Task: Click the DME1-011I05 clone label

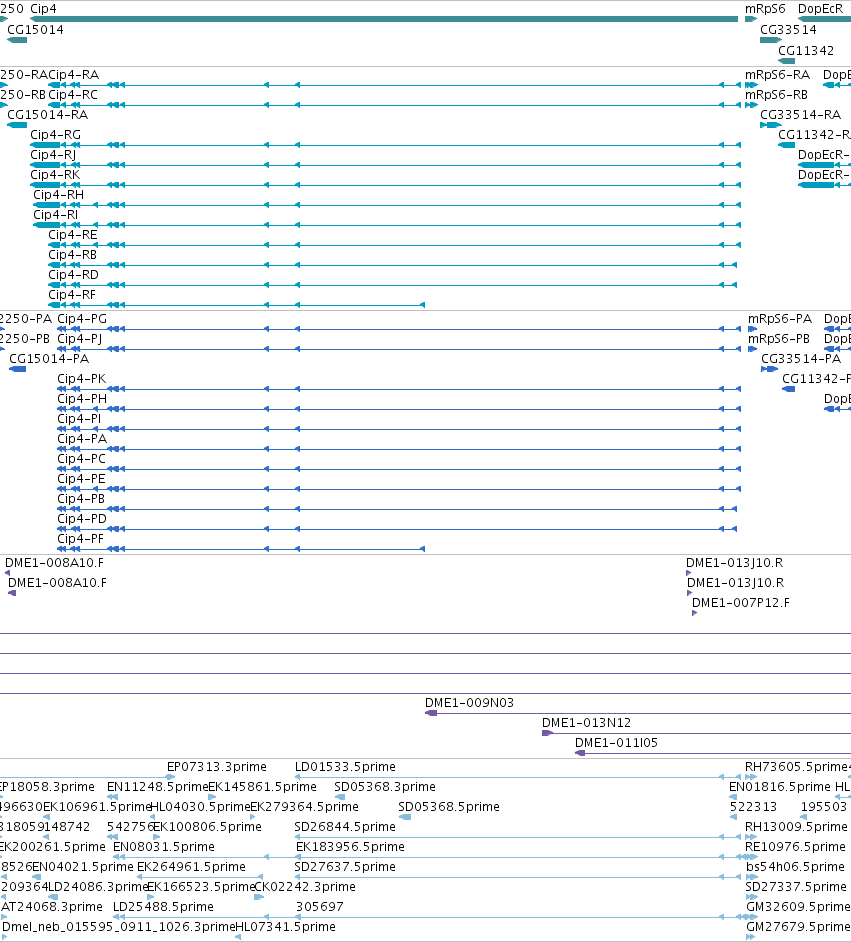Action: click(616, 743)
